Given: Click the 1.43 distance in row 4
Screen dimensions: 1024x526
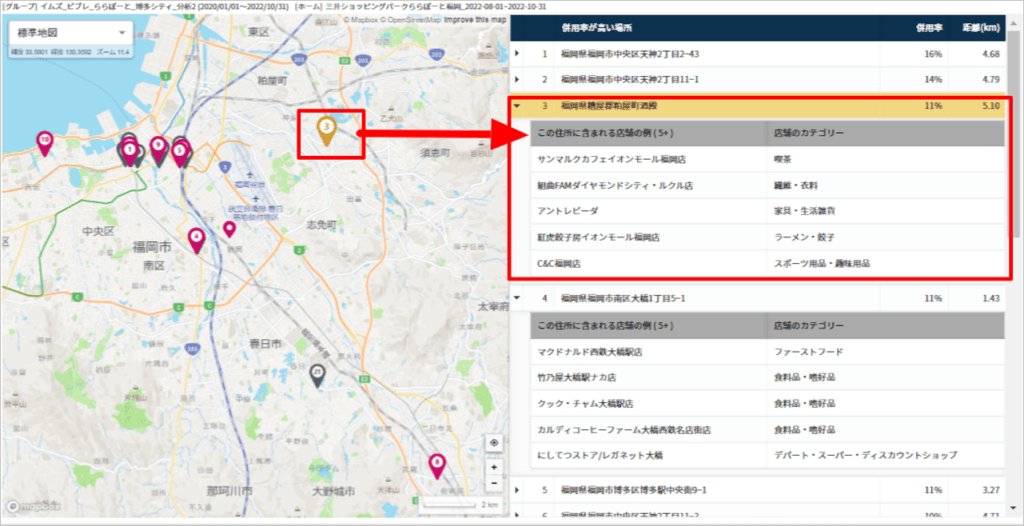Looking at the screenshot, I should pyautogui.click(x=991, y=299).
